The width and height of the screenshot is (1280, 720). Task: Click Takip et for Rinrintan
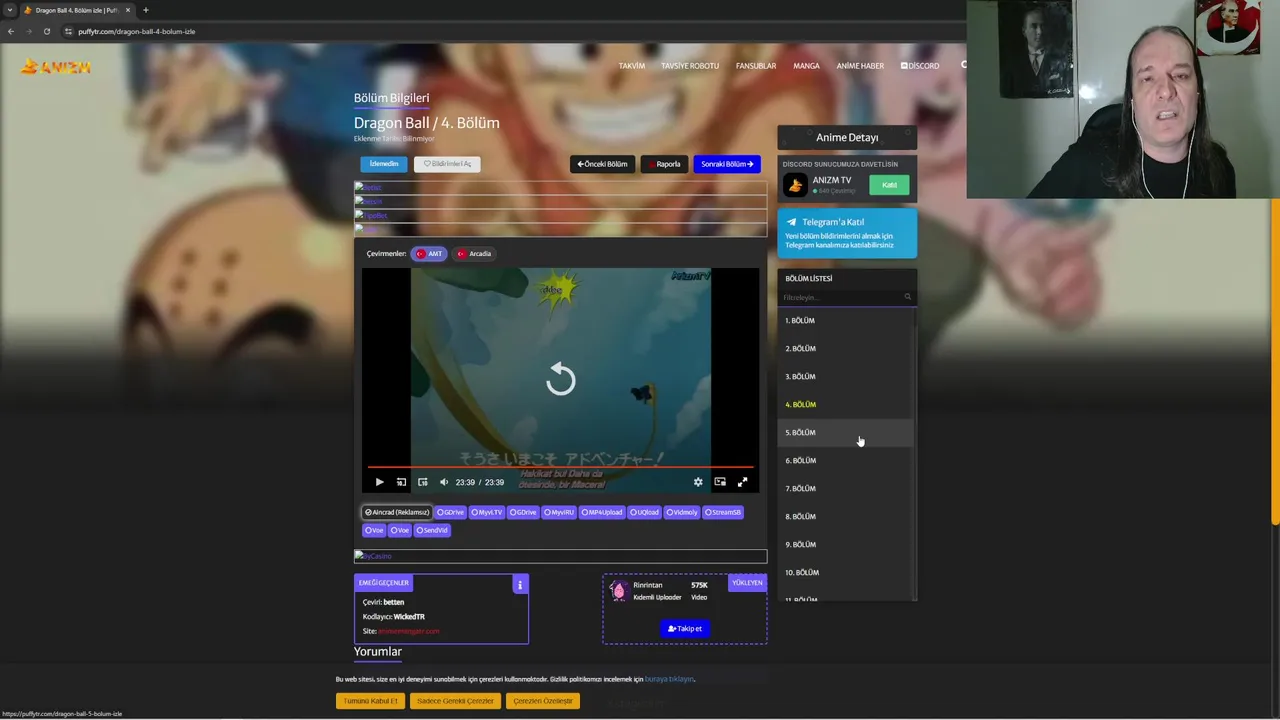pos(685,629)
